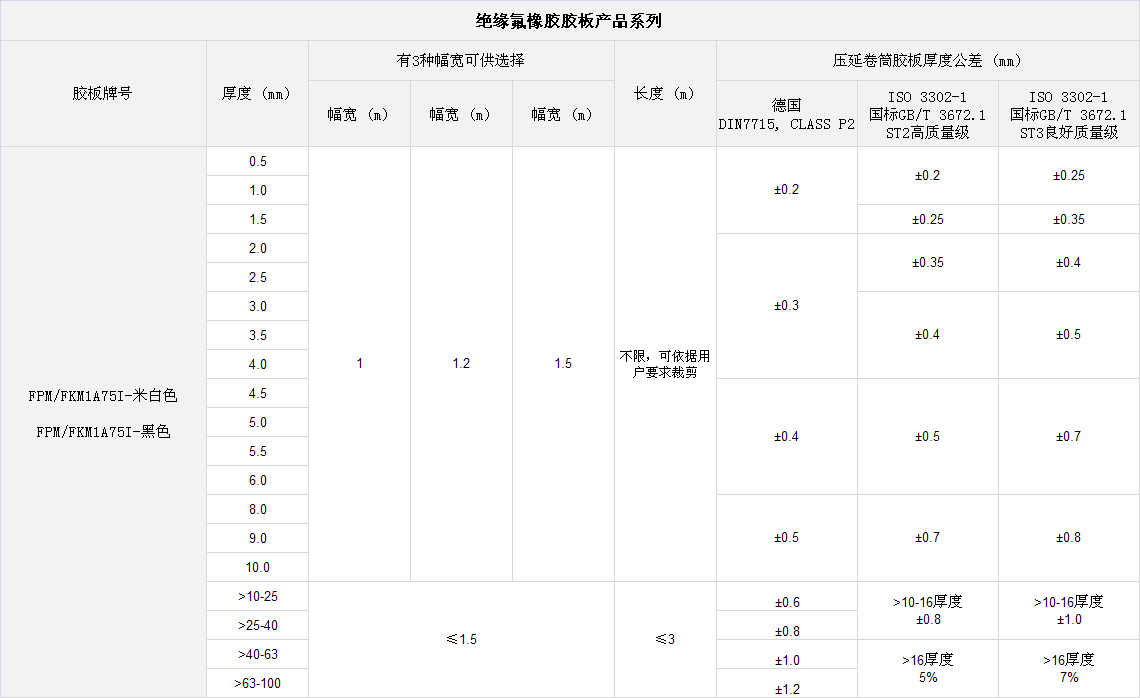Click the 长度 (m) column header

664,93
